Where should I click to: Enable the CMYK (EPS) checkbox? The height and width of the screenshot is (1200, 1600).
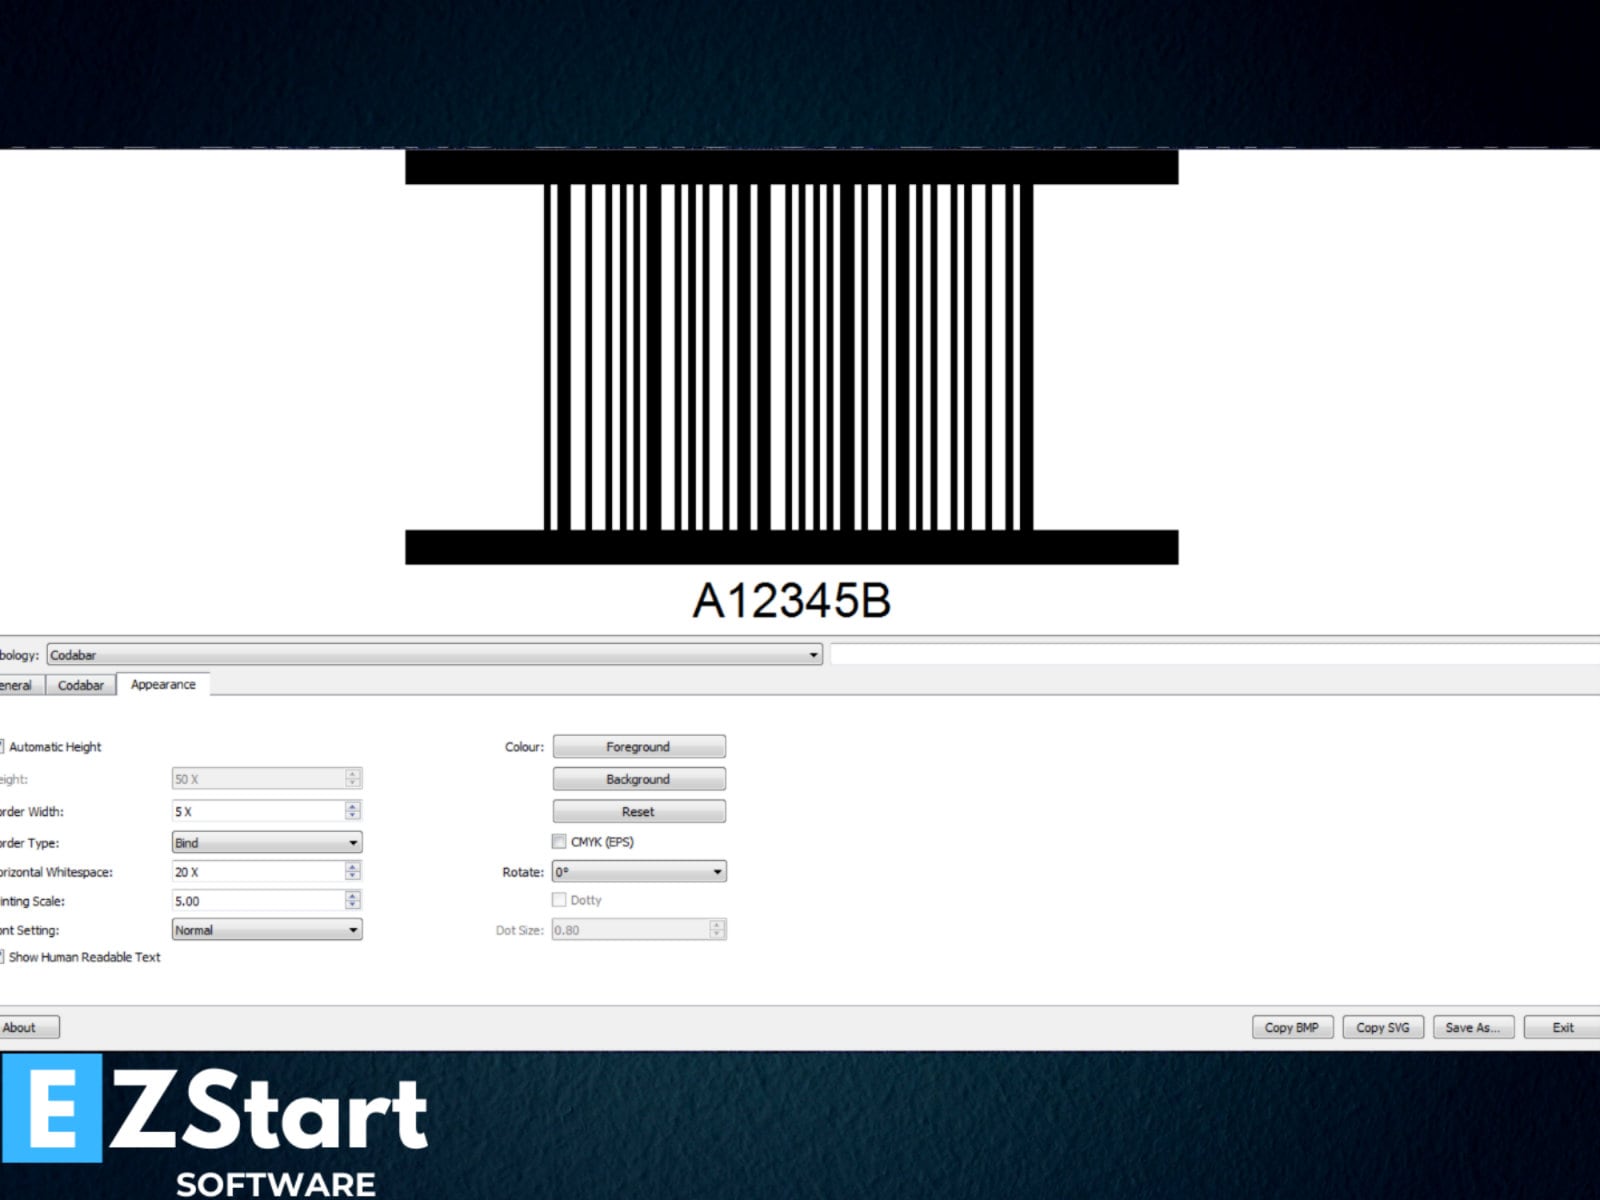click(559, 841)
